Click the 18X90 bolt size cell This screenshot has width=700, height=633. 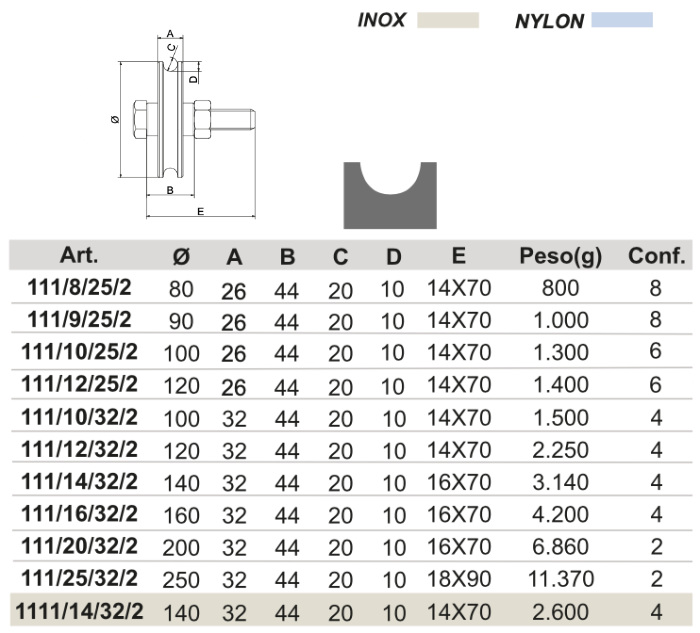(x=459, y=579)
